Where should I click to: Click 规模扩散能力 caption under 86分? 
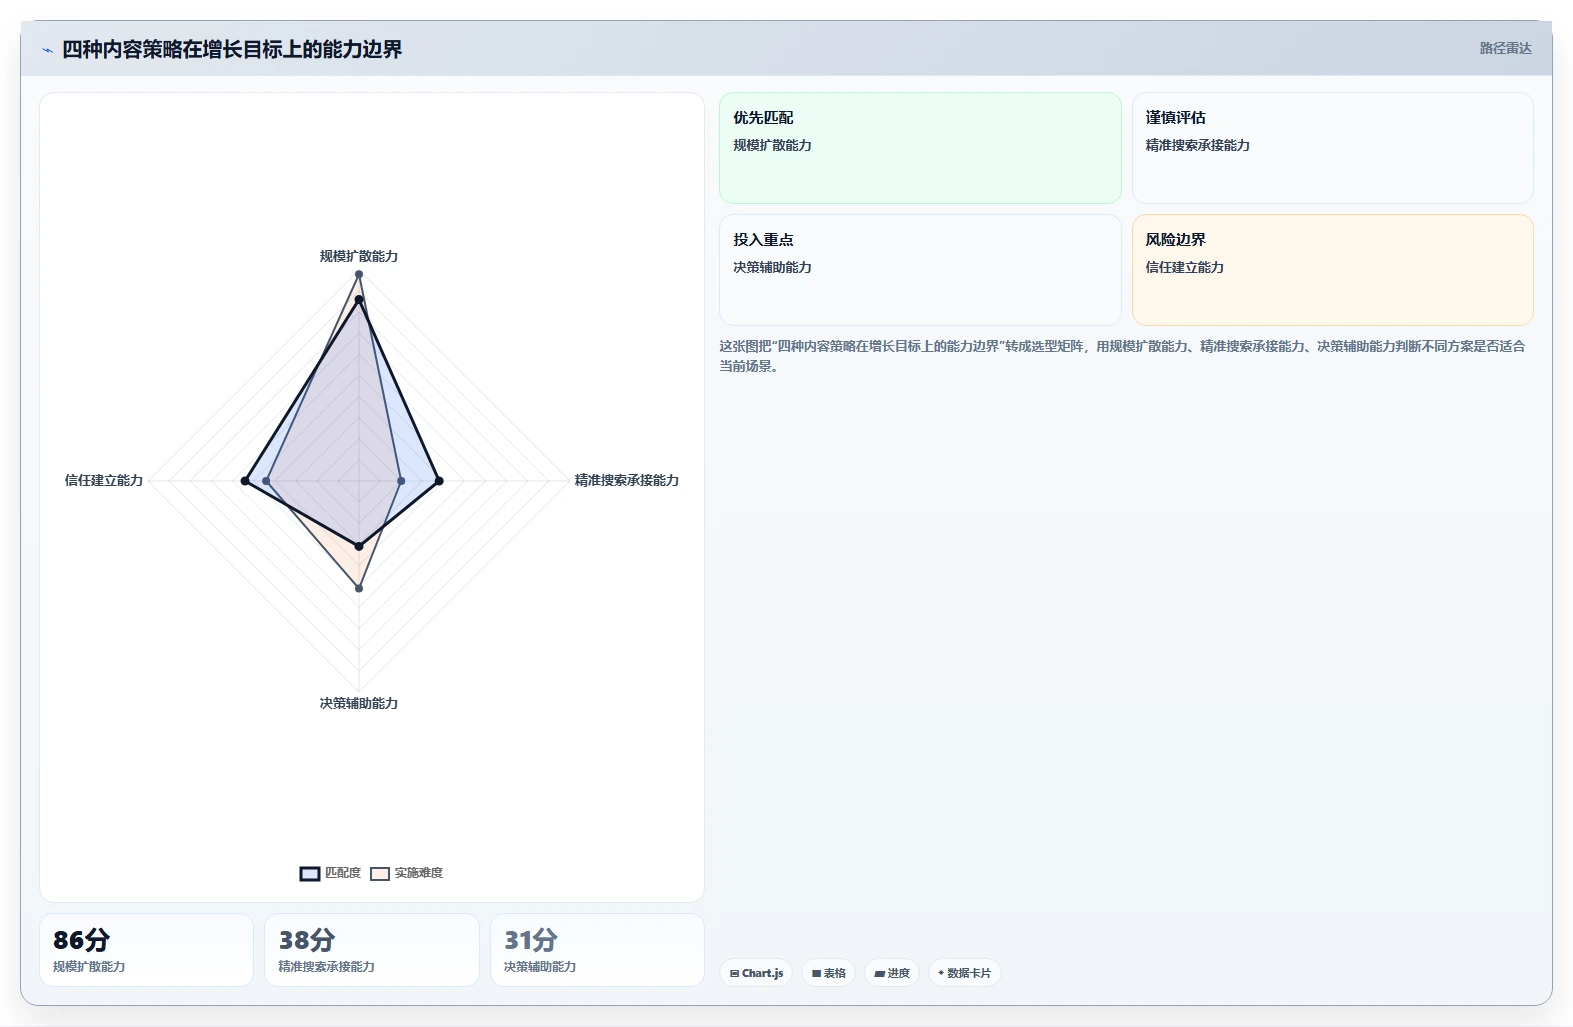[x=89, y=967]
